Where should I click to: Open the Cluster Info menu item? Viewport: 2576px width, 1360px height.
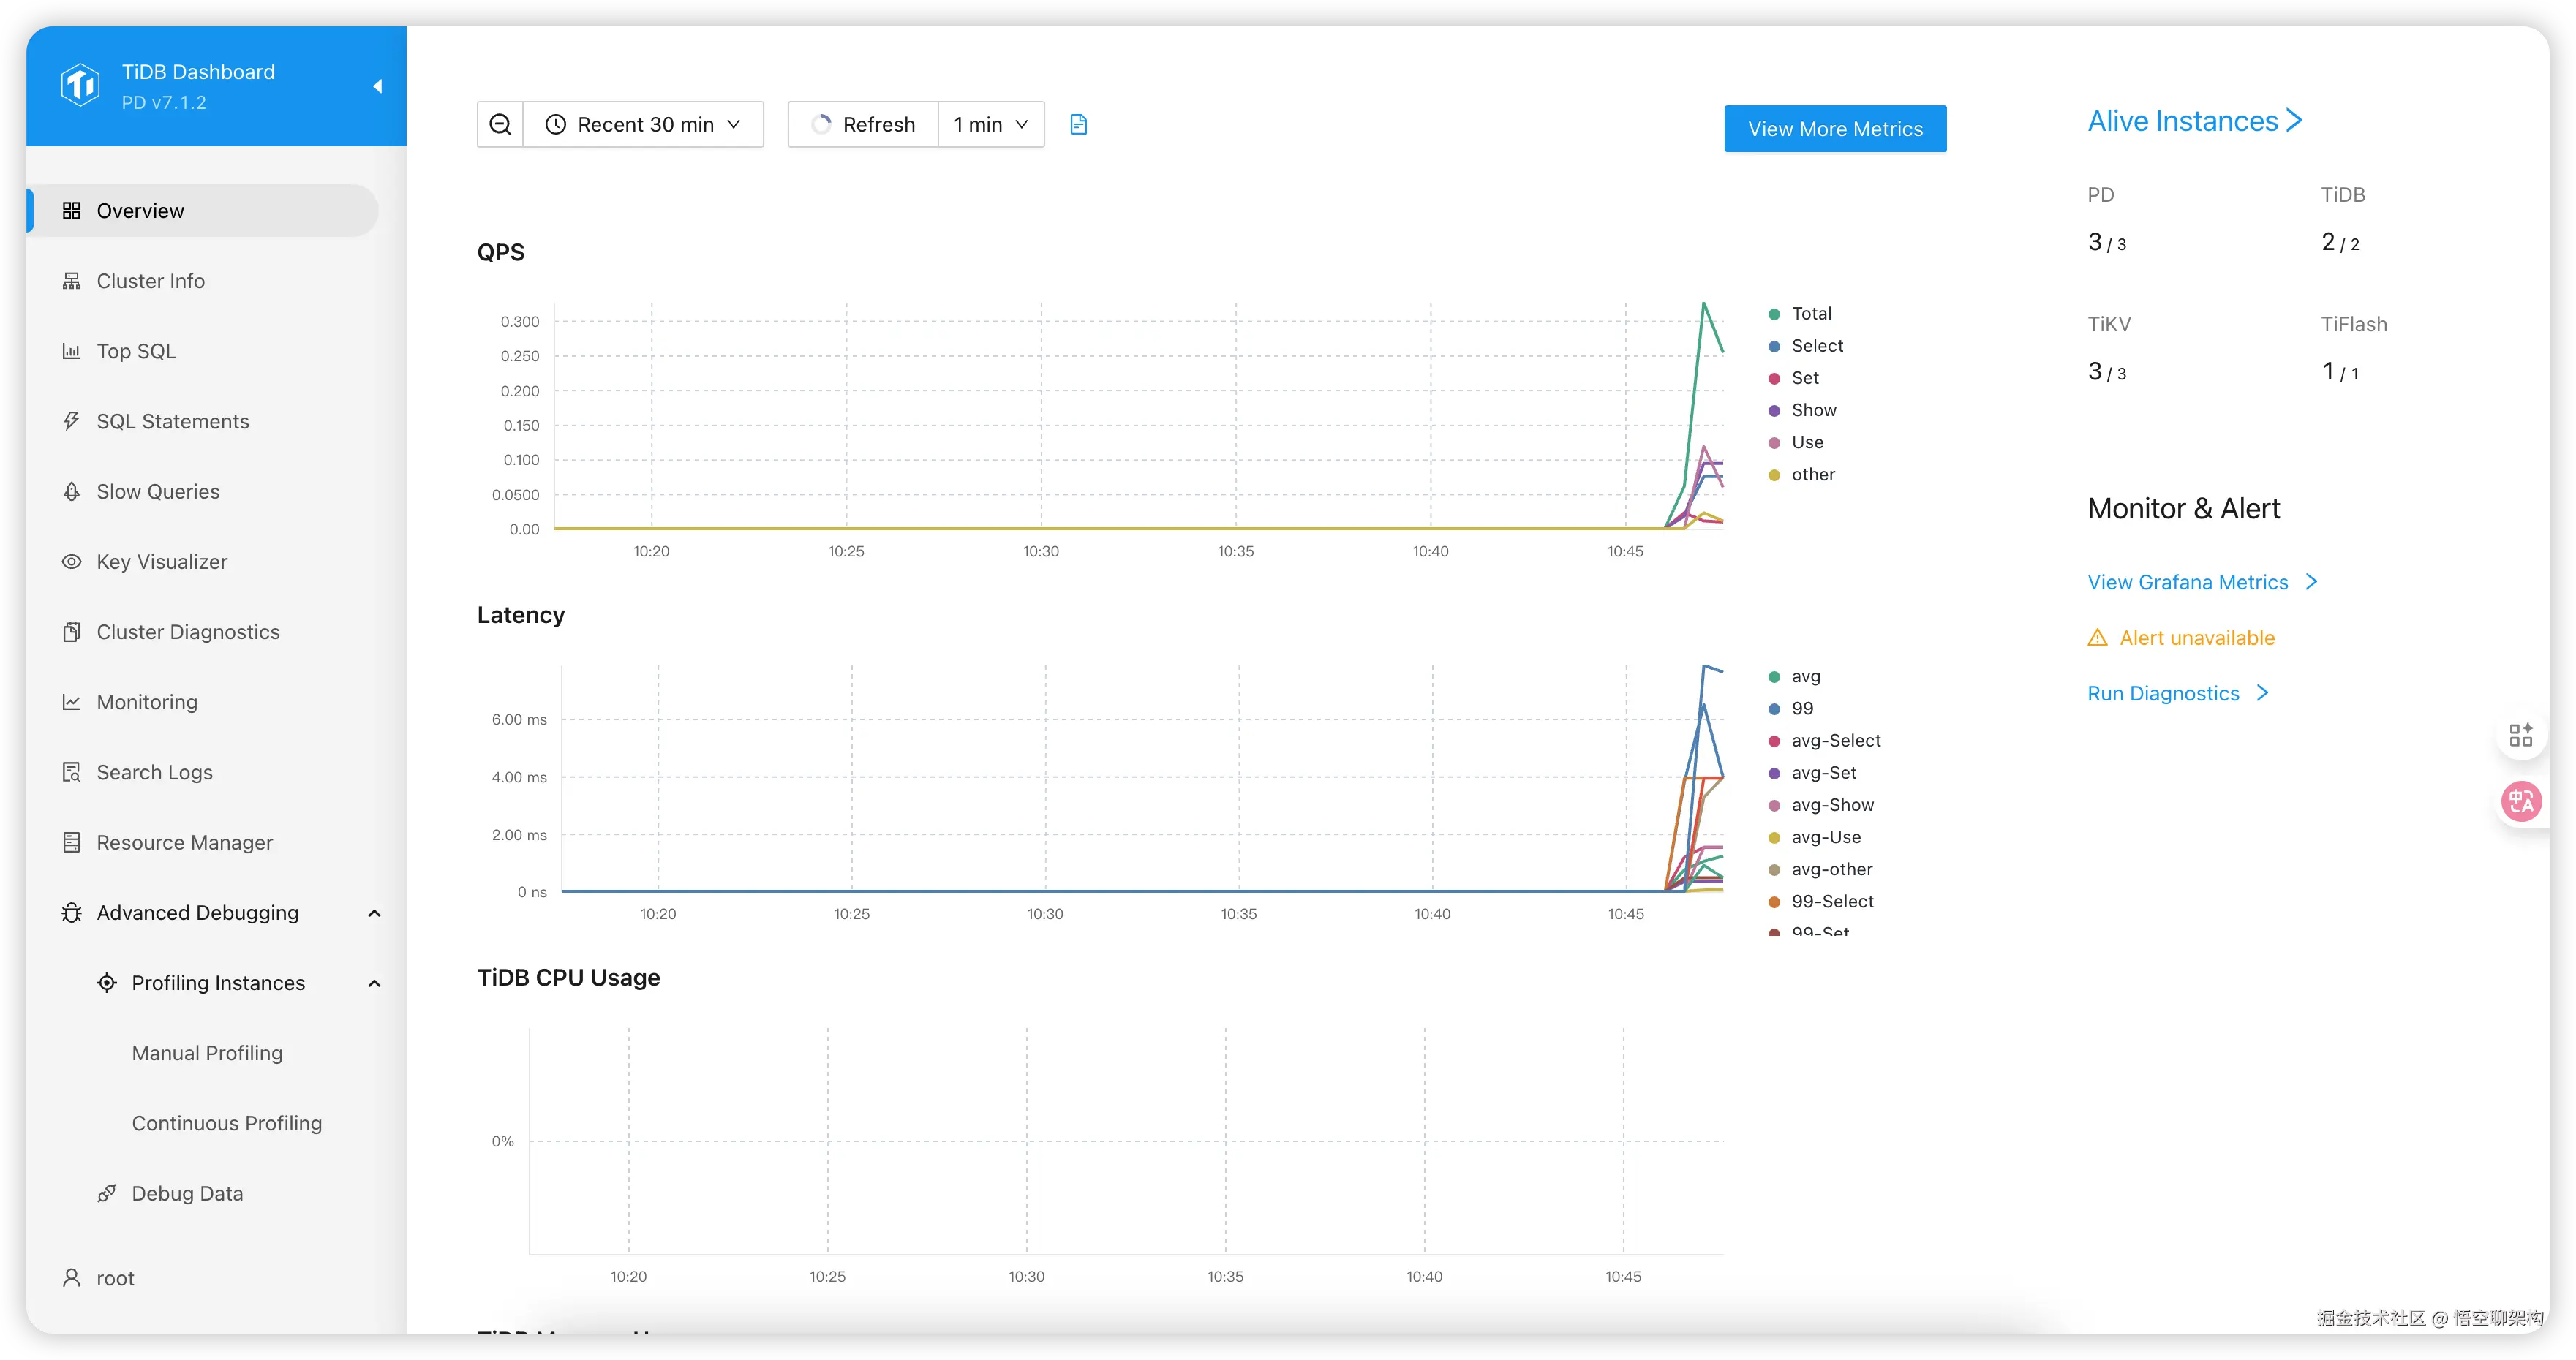(x=150, y=281)
